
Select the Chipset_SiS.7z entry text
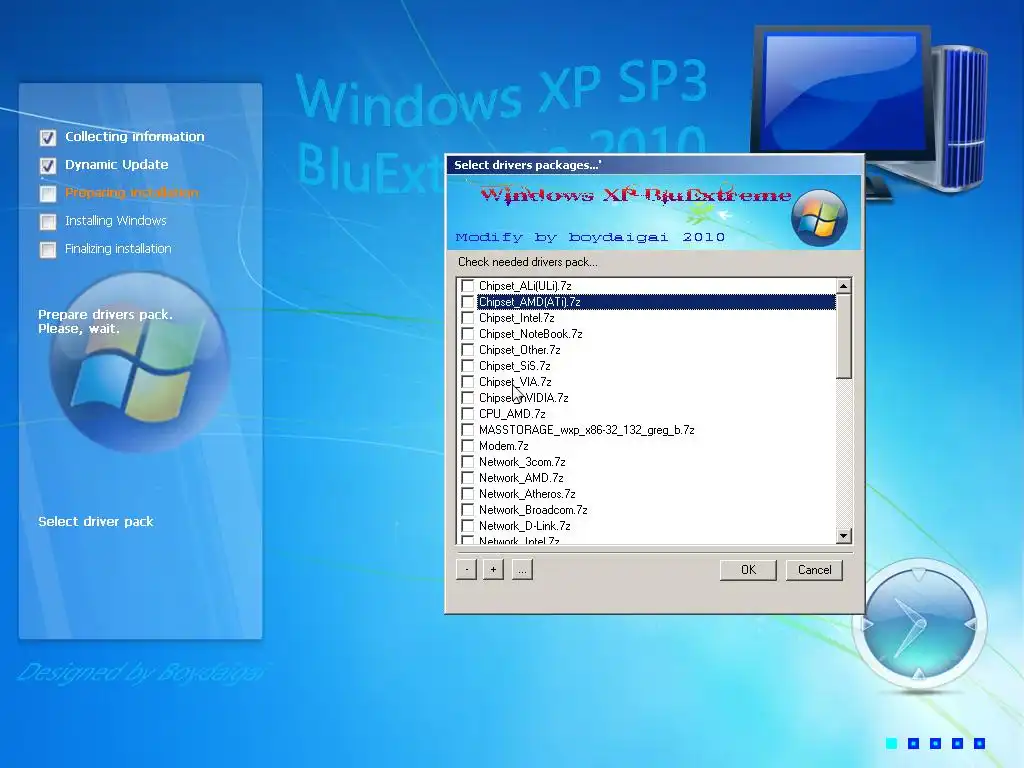coord(515,366)
